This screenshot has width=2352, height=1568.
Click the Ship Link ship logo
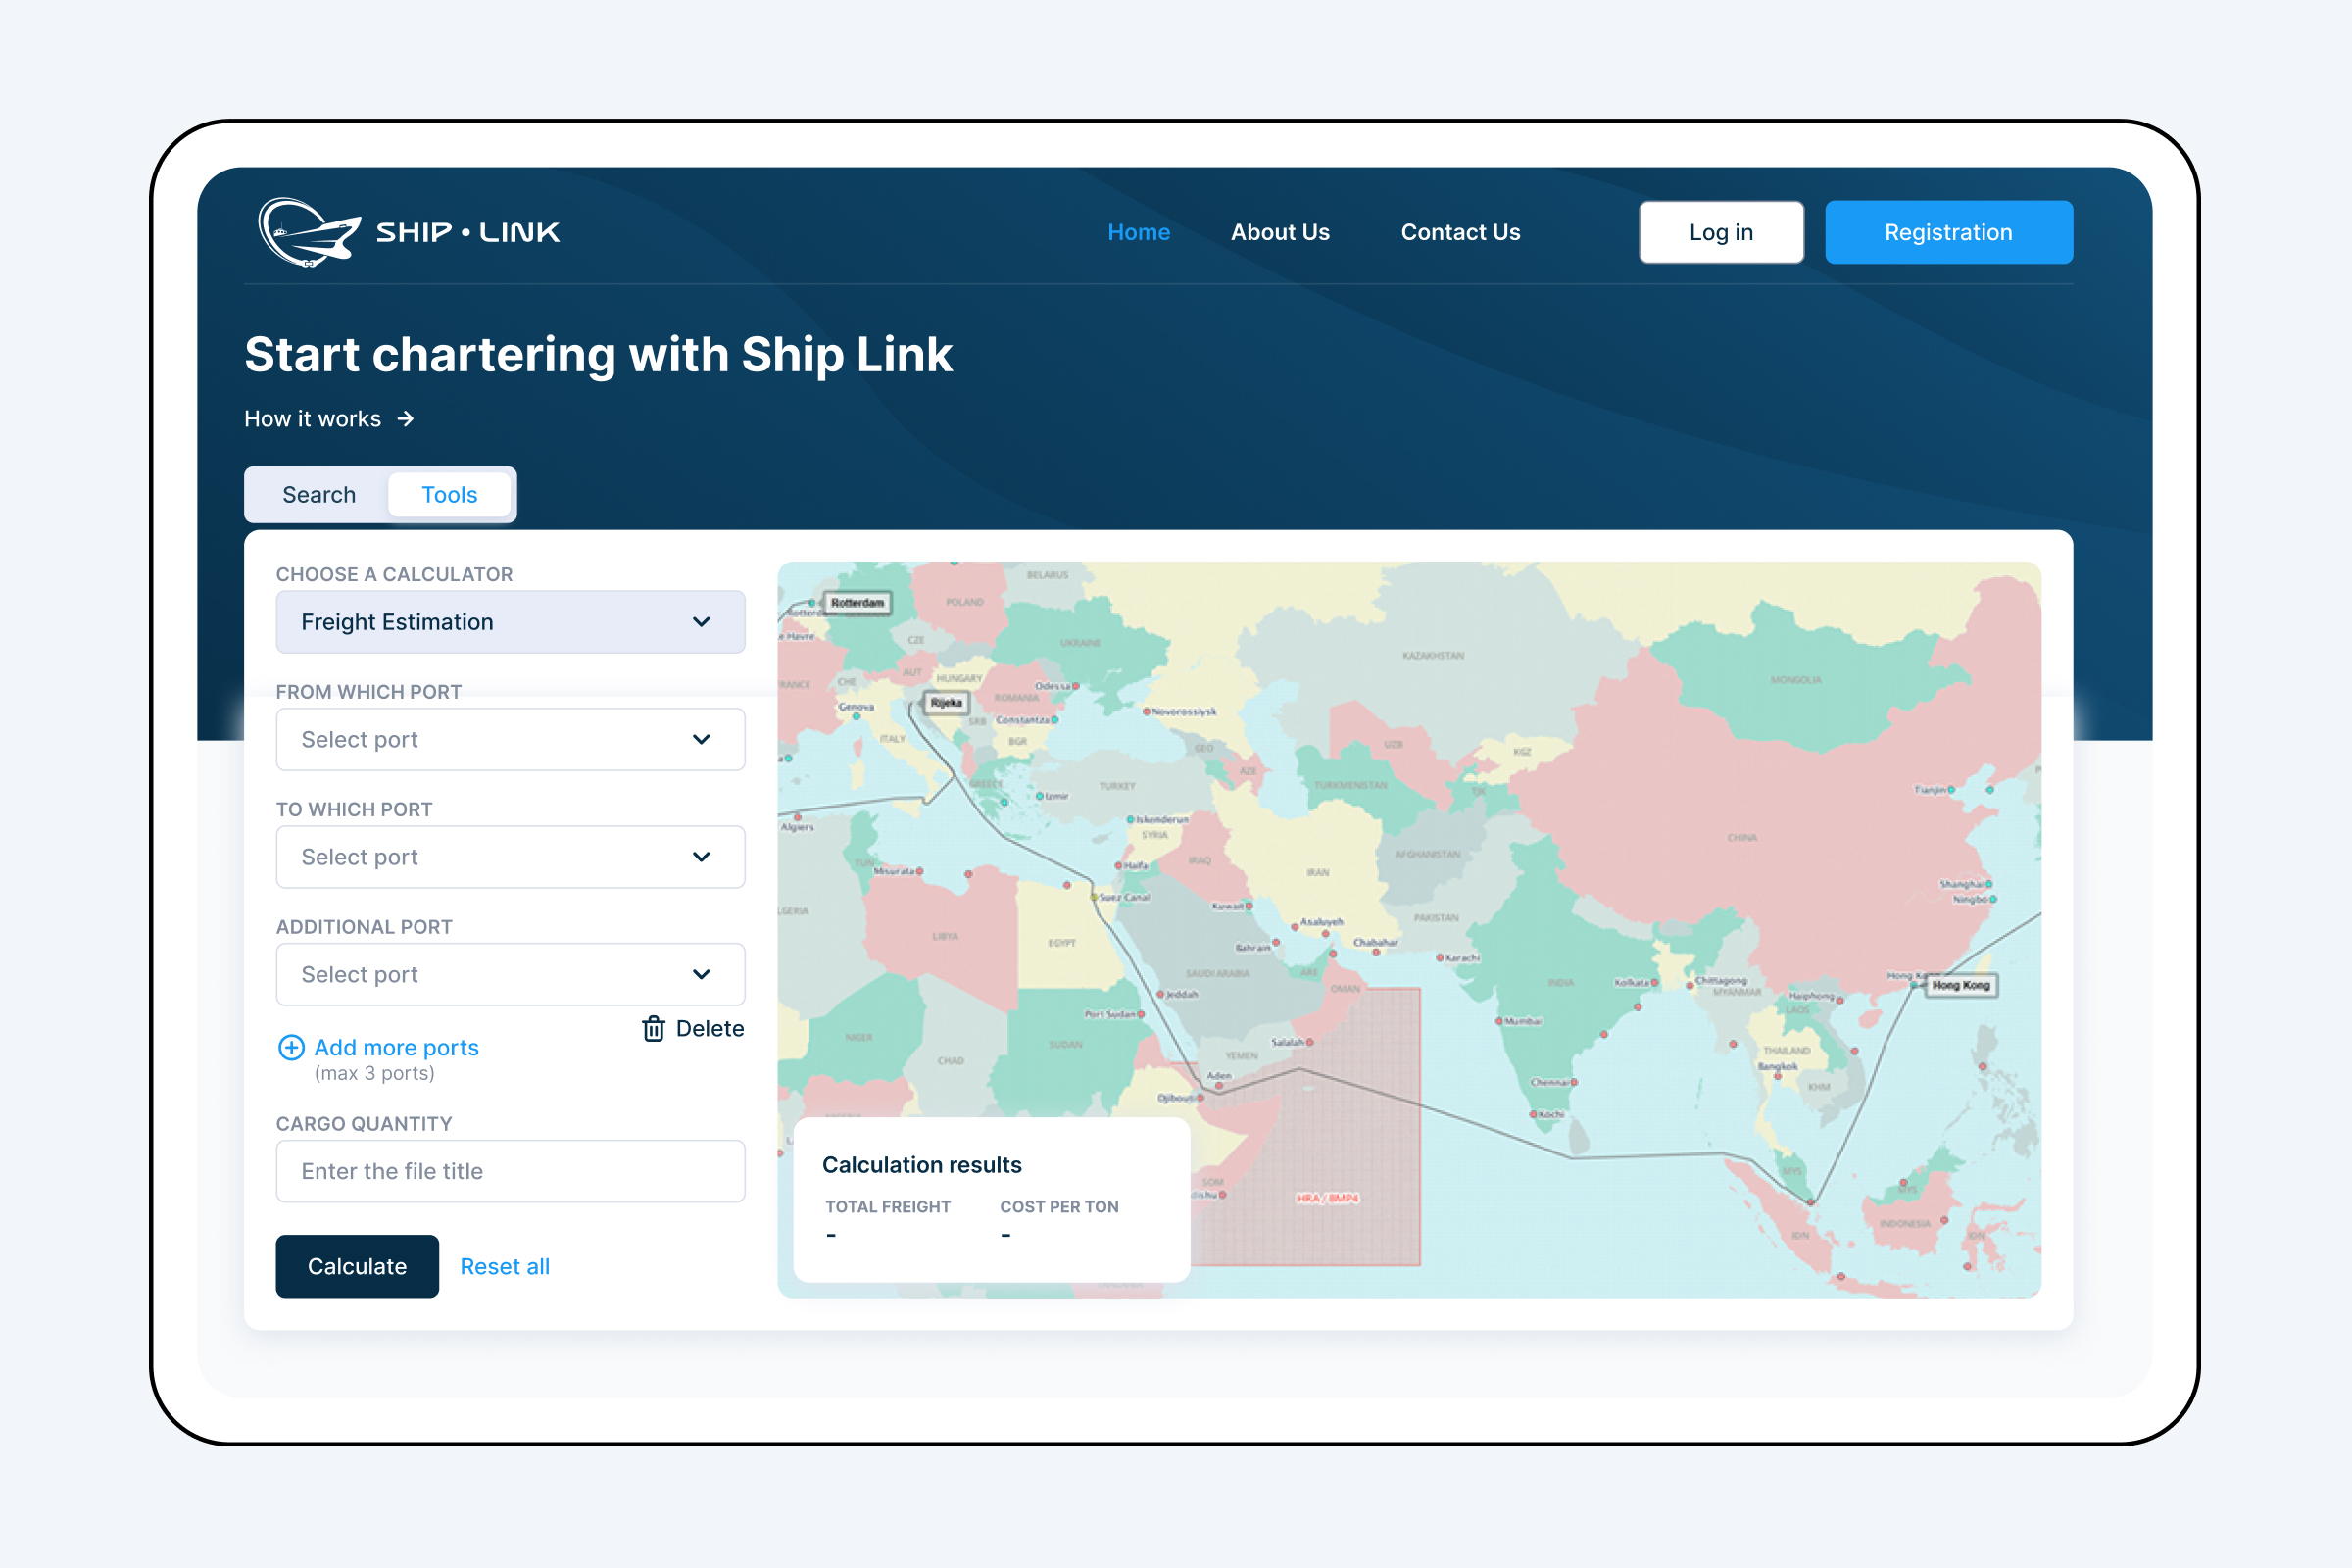(309, 232)
